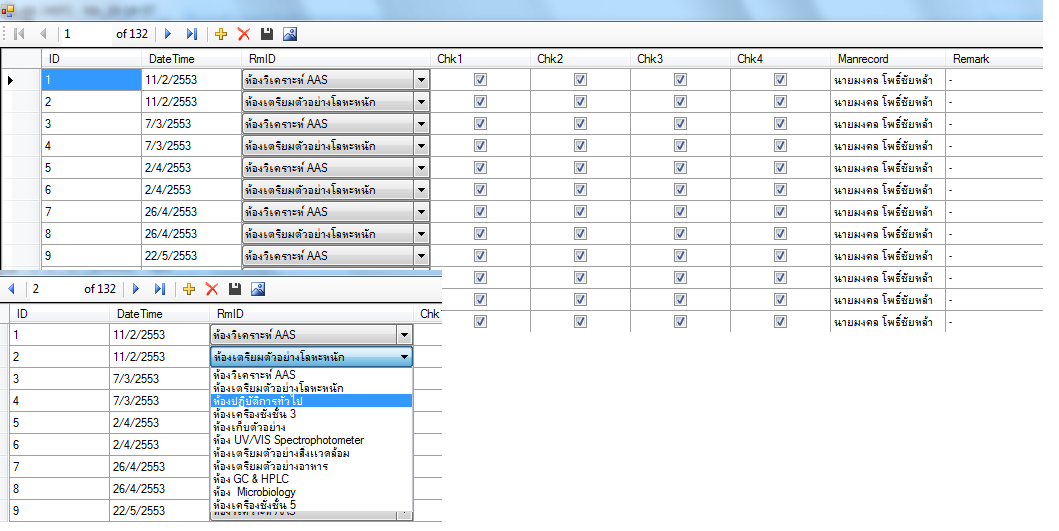Click ID column header in lower grid
The image size is (1059, 531).
[59, 313]
